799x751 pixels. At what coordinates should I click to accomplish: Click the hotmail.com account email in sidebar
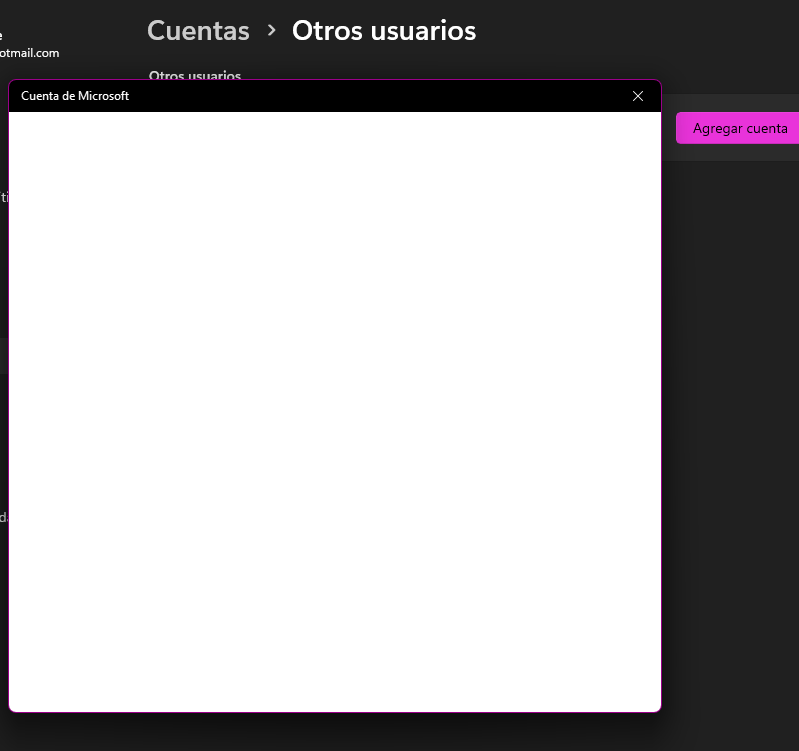pyautogui.click(x=30, y=53)
